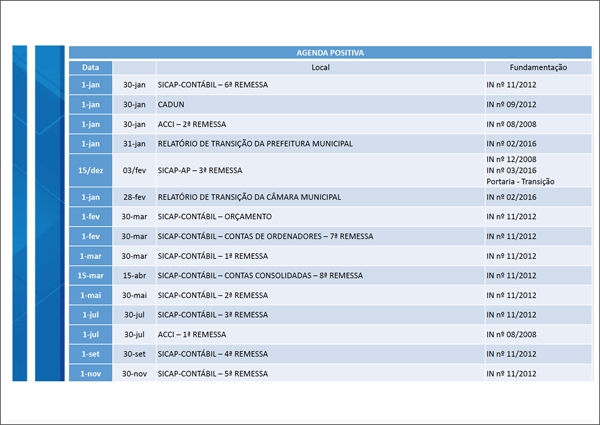Click the 'AGENDA POSITIVA' table title
Screen dimensions: 600x425
coord(330,53)
